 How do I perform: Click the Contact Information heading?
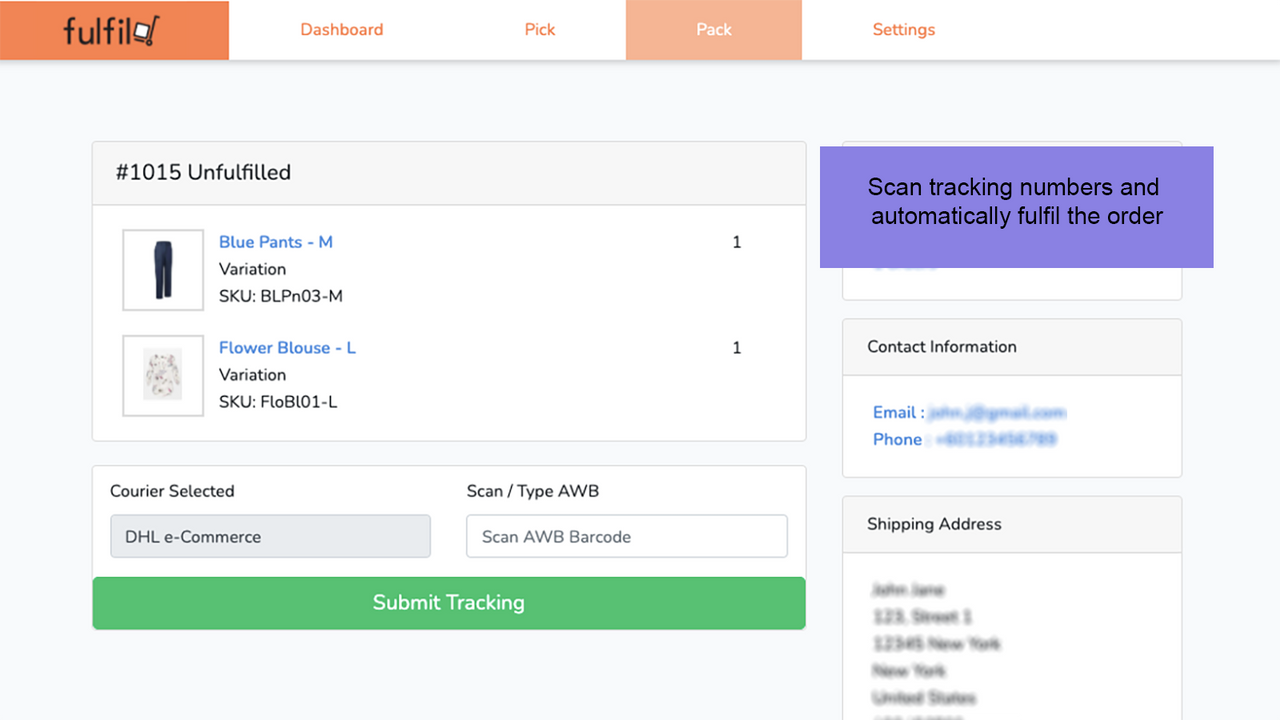click(x=942, y=347)
